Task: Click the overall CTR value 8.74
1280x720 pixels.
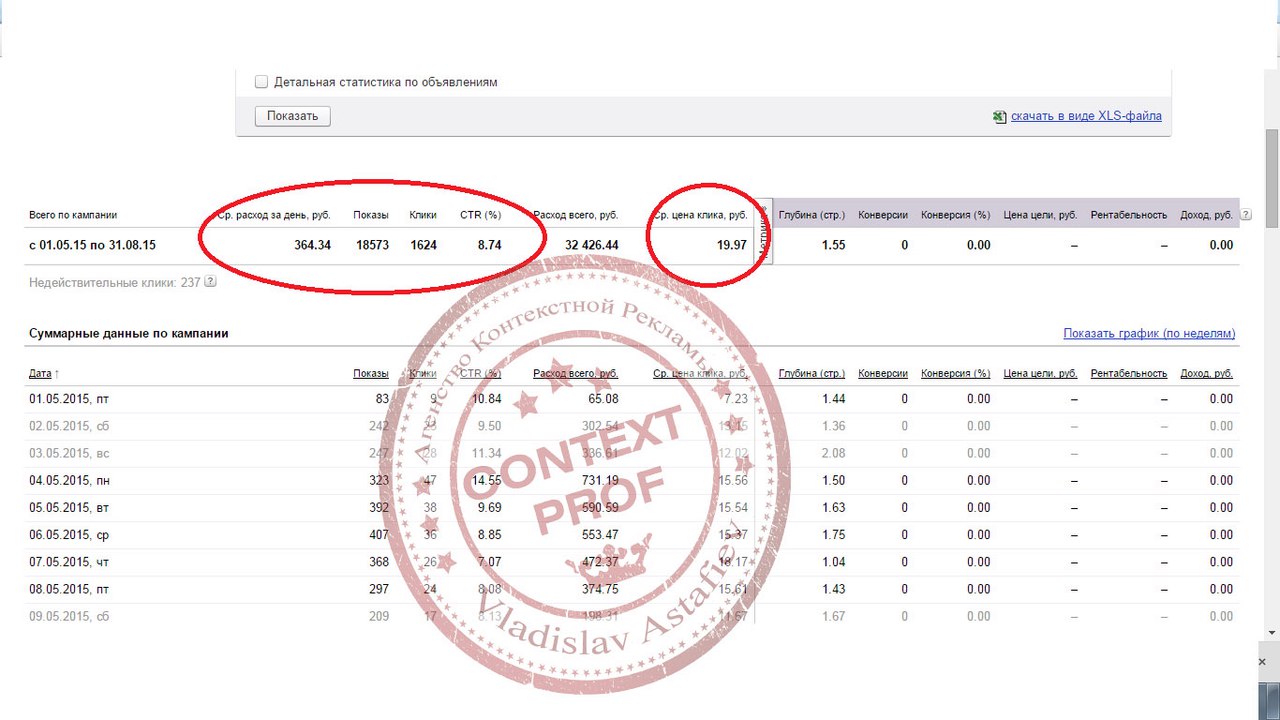Action: [x=489, y=245]
